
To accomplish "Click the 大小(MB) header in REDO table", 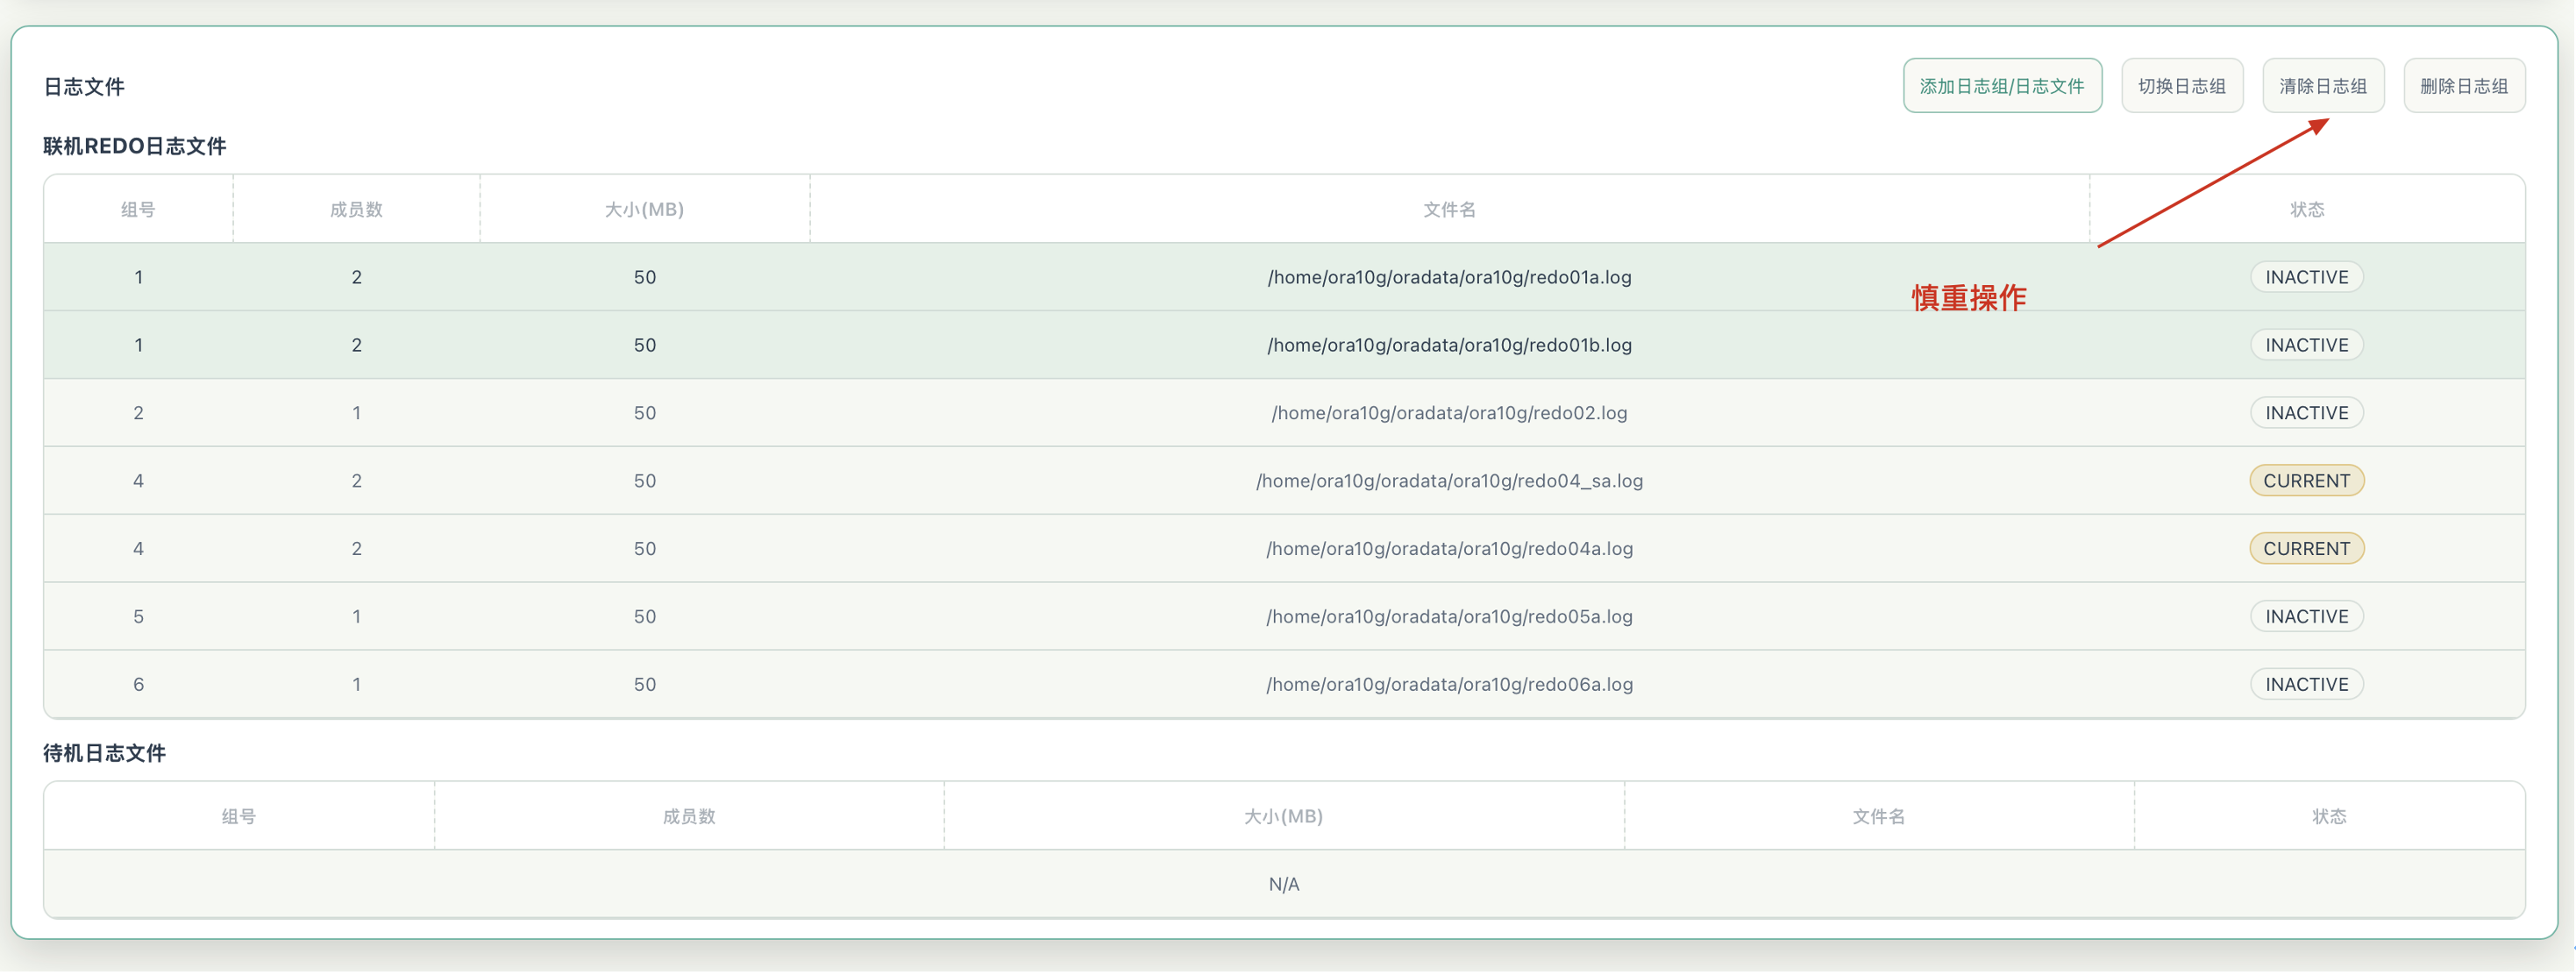I will [x=644, y=210].
